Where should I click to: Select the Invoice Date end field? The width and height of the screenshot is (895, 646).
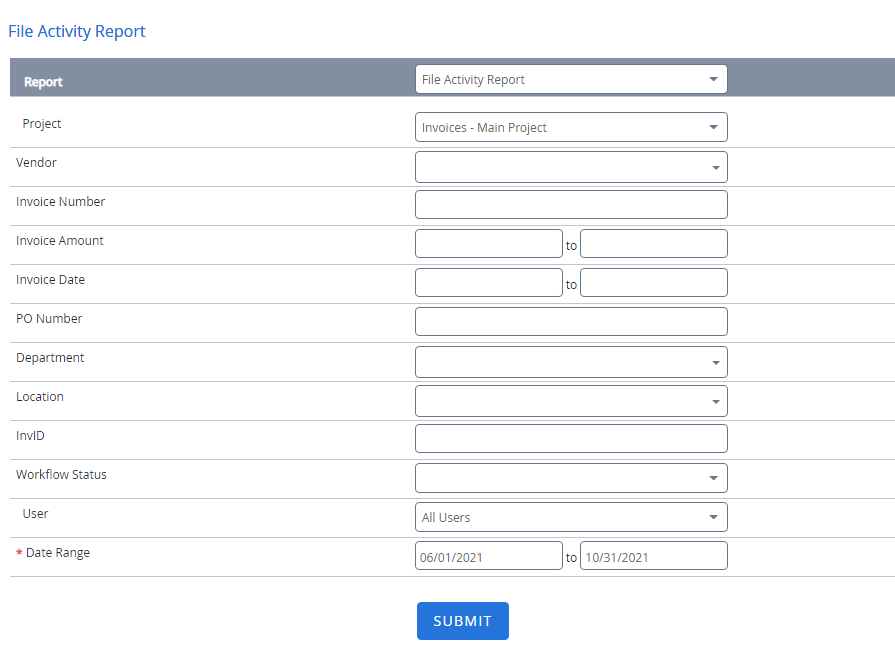(653, 283)
